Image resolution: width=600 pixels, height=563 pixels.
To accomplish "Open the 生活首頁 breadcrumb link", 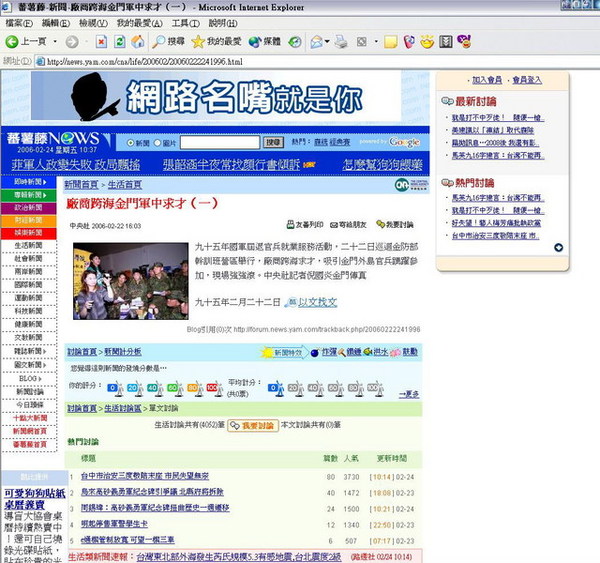I will 125,185.
